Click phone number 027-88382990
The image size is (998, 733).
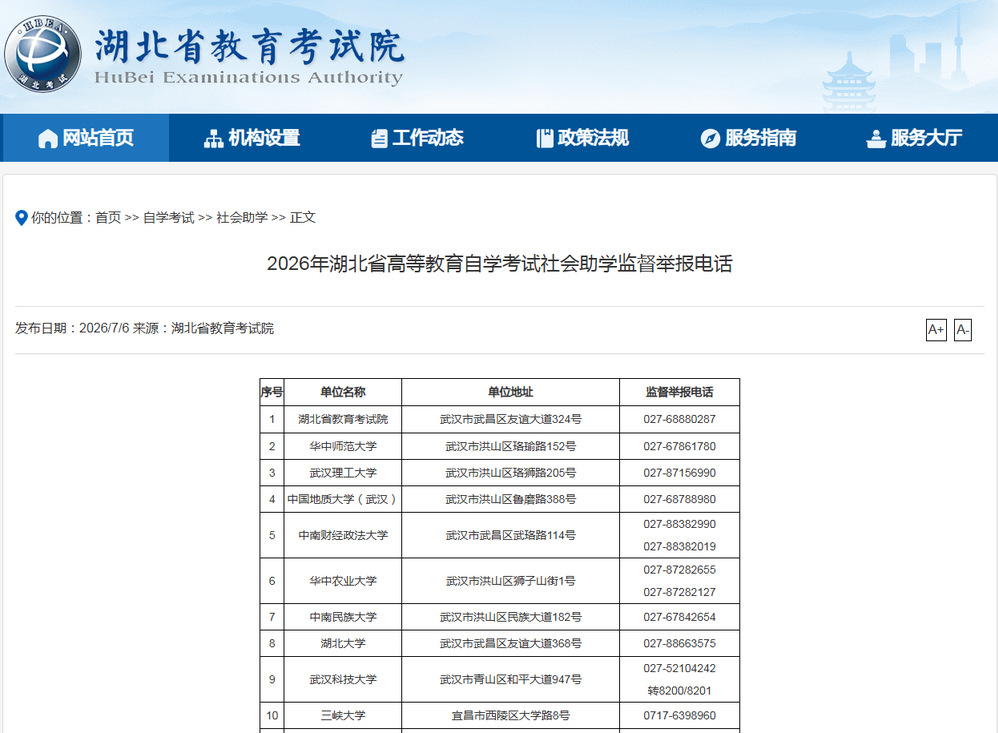coord(679,524)
